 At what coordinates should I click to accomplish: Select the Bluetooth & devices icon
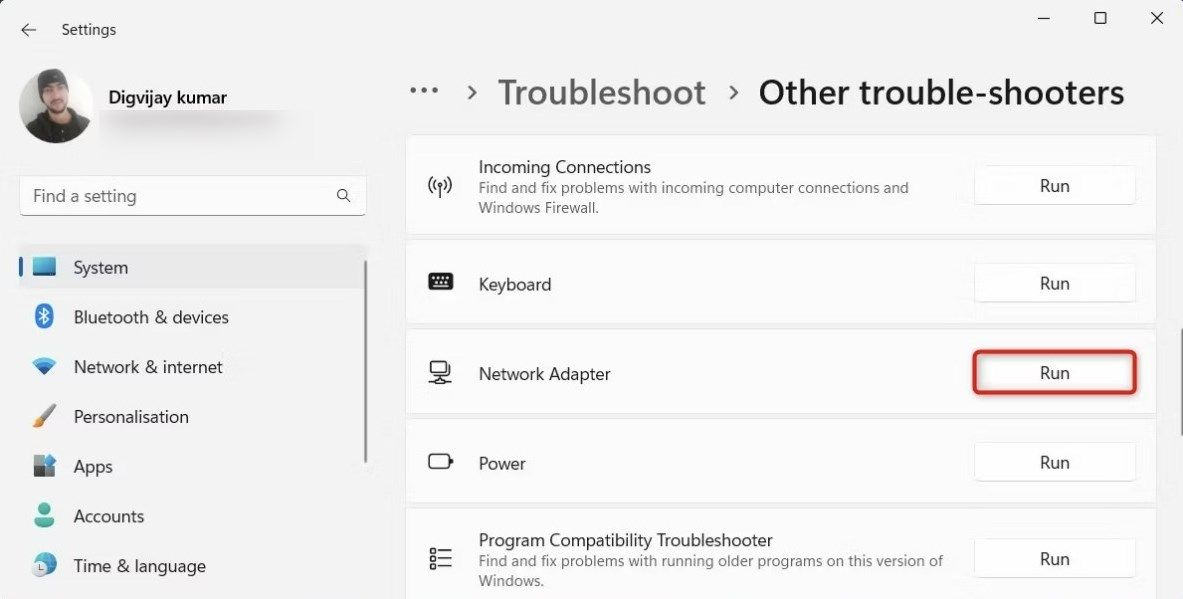click(44, 316)
